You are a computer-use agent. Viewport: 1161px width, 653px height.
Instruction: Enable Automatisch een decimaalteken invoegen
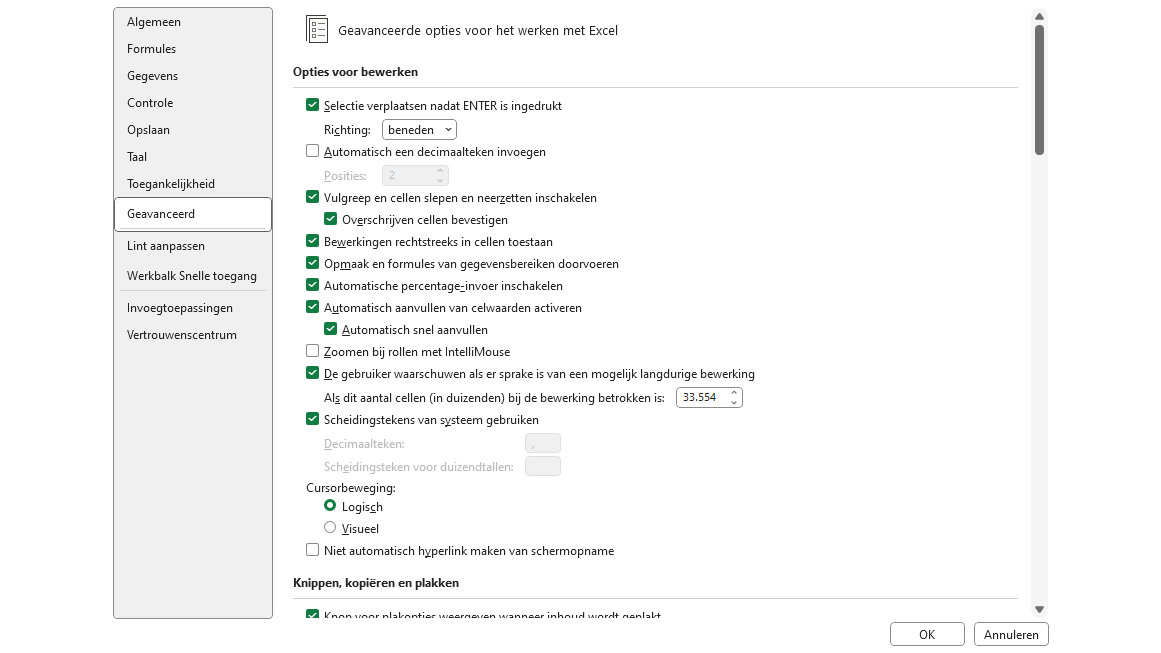click(313, 151)
